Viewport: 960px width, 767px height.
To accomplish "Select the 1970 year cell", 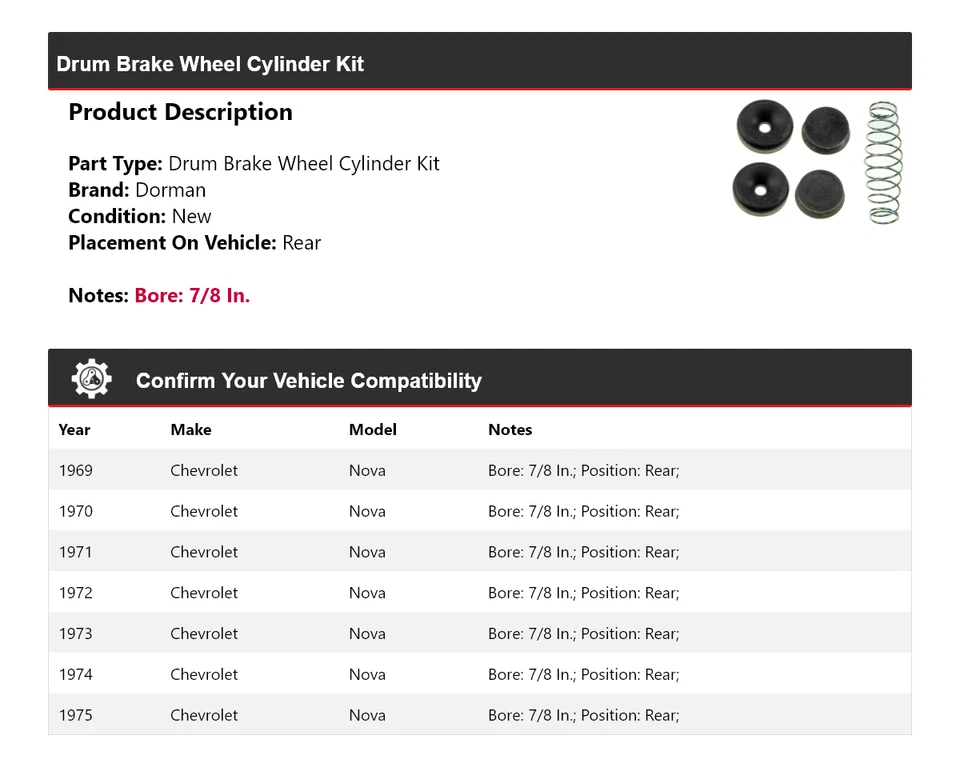I will (x=76, y=511).
